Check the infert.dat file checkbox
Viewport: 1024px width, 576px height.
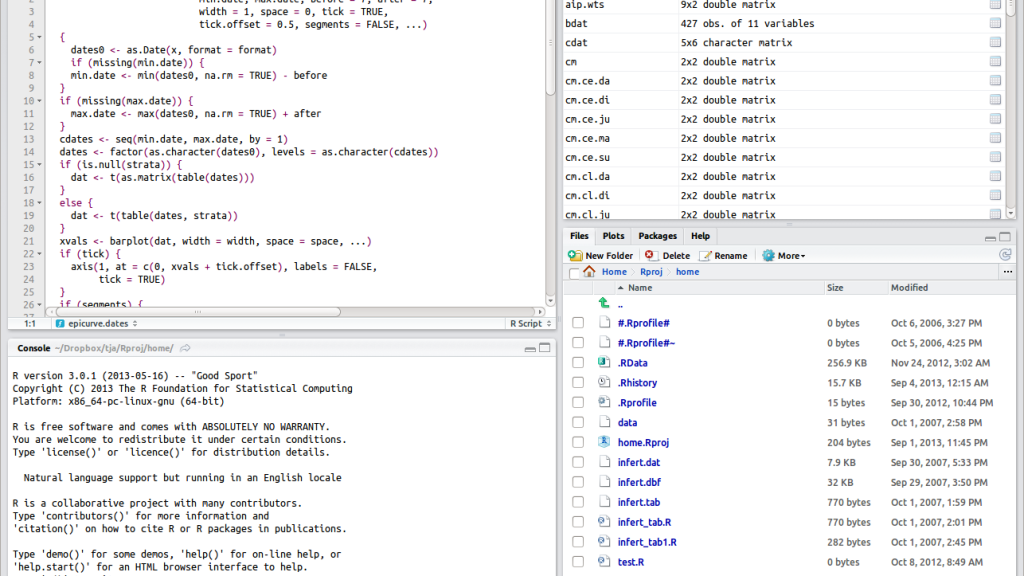[578, 462]
